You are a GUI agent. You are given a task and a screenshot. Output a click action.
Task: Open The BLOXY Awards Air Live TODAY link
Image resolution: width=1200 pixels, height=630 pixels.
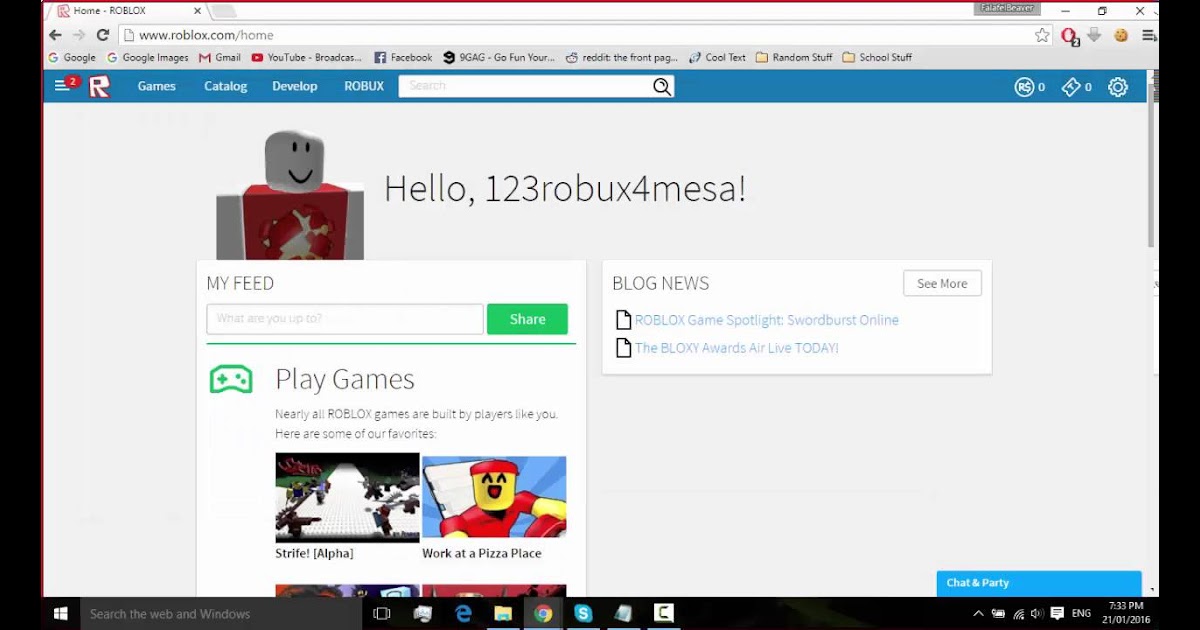click(x=737, y=348)
